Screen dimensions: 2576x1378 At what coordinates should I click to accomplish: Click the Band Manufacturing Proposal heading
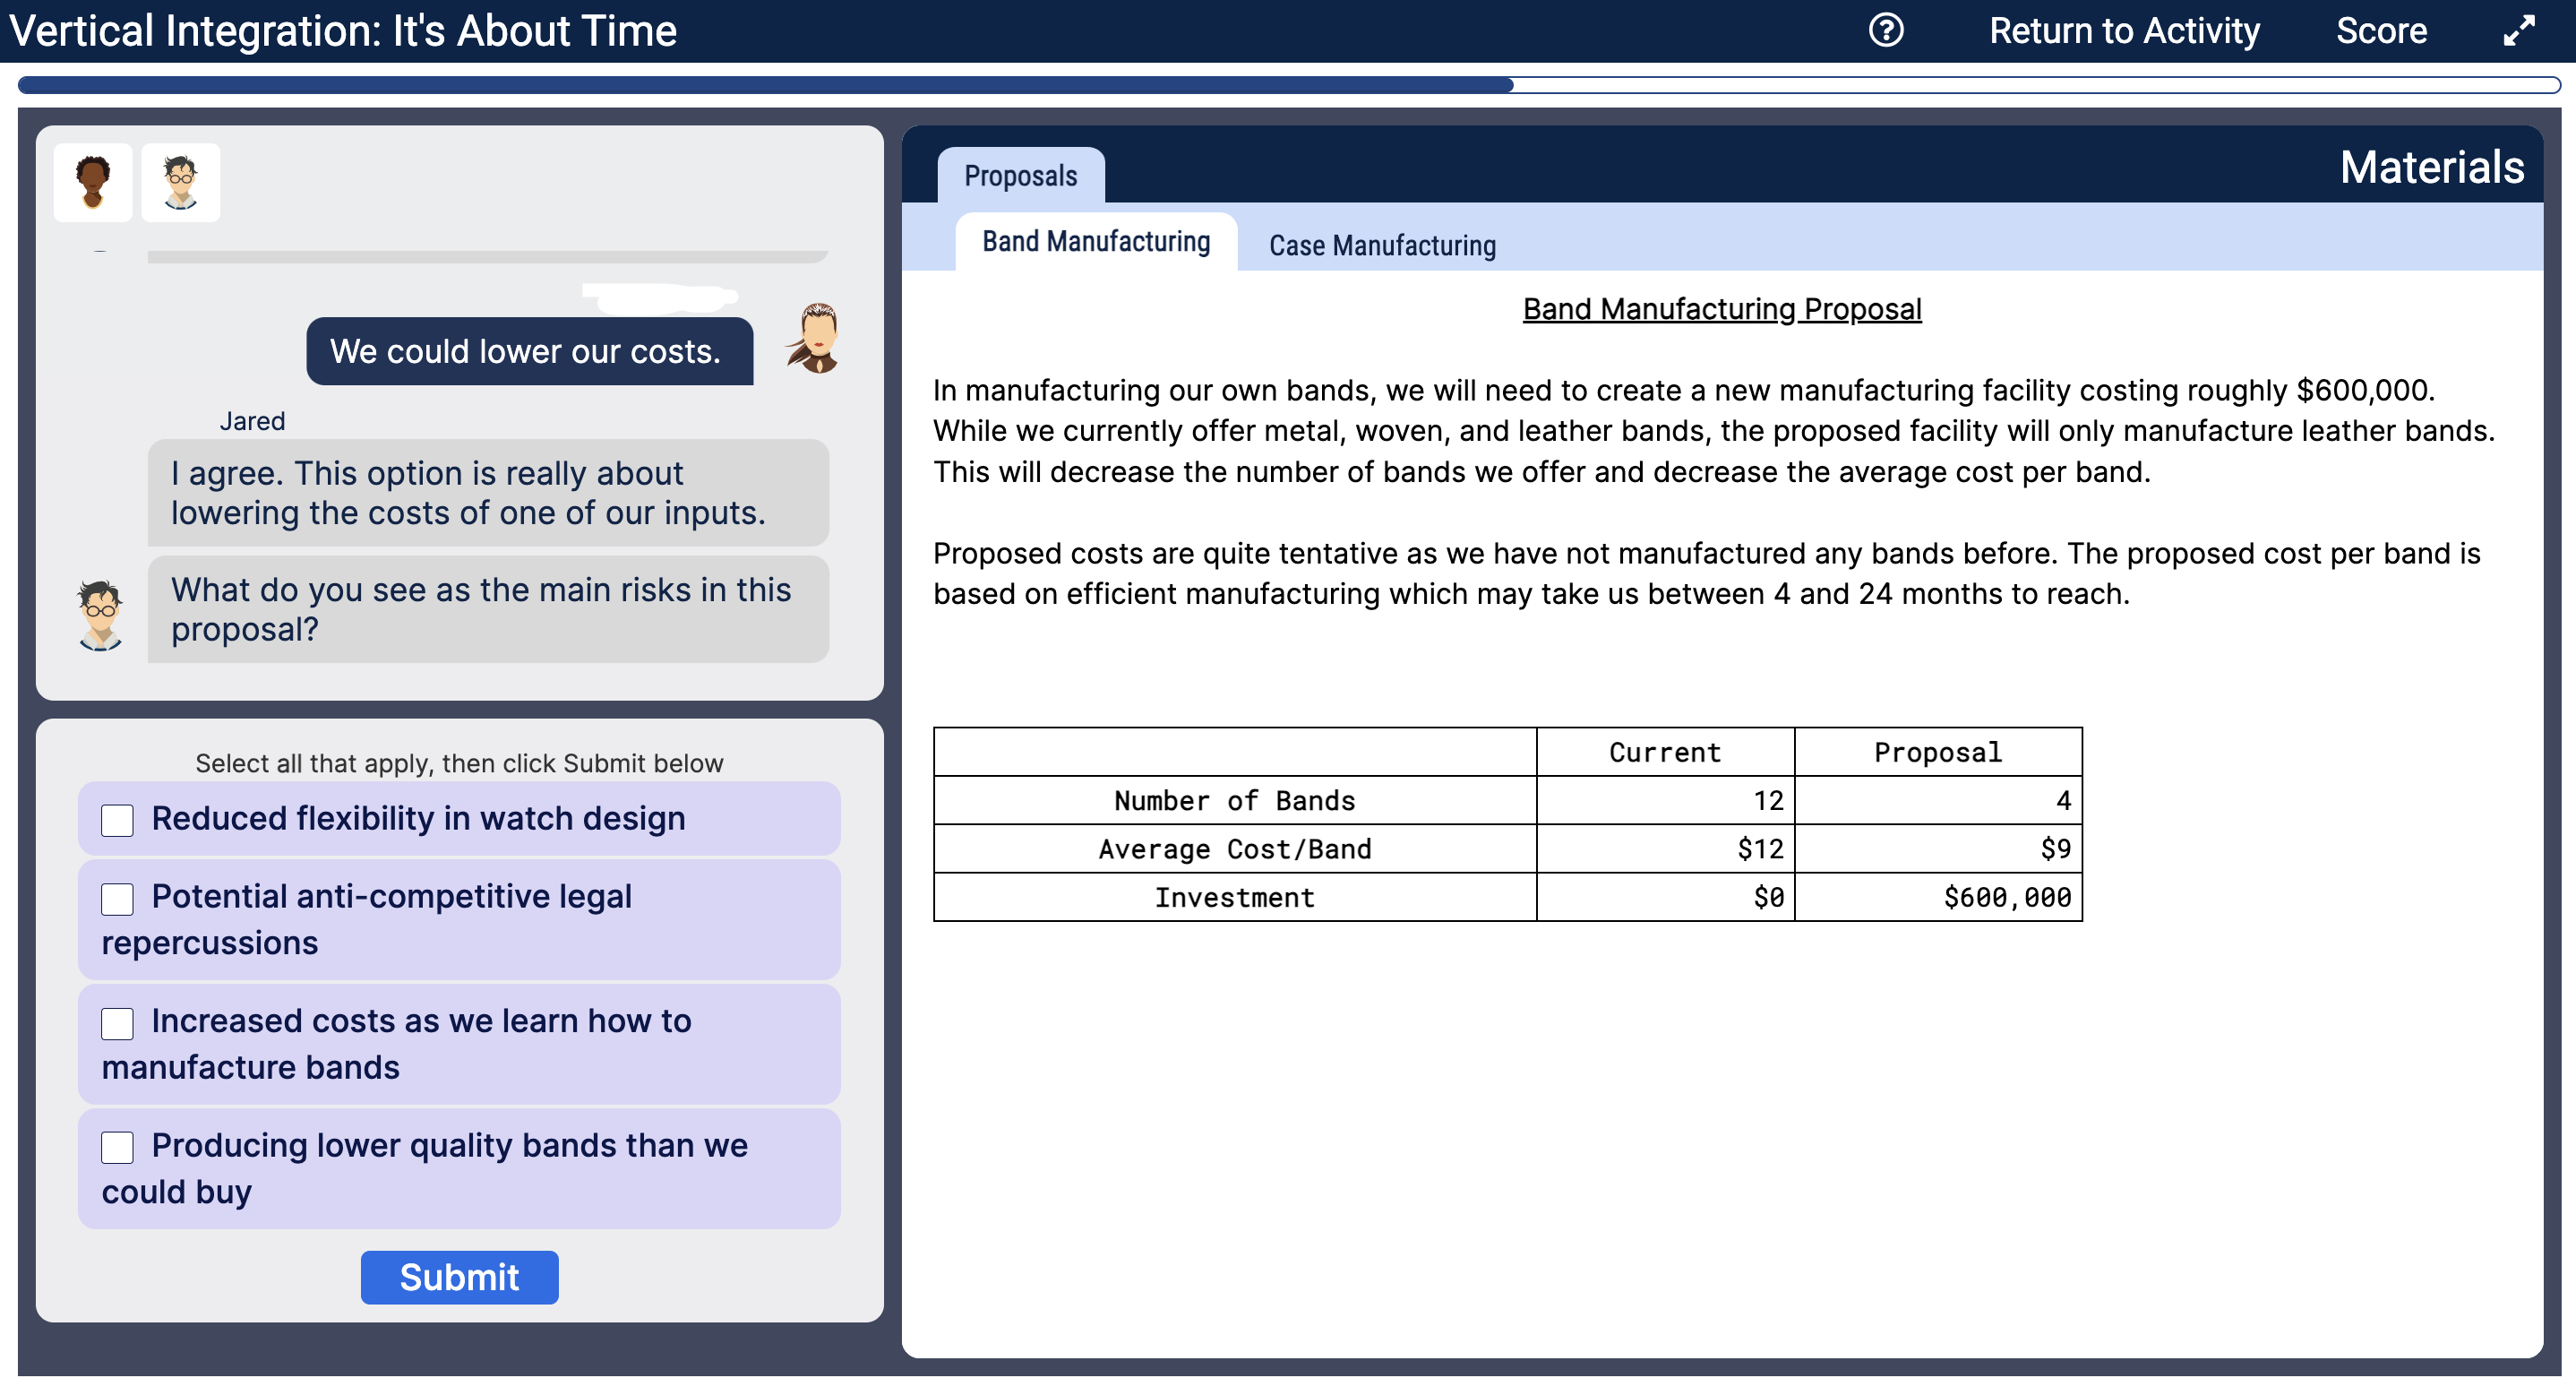coord(1721,309)
